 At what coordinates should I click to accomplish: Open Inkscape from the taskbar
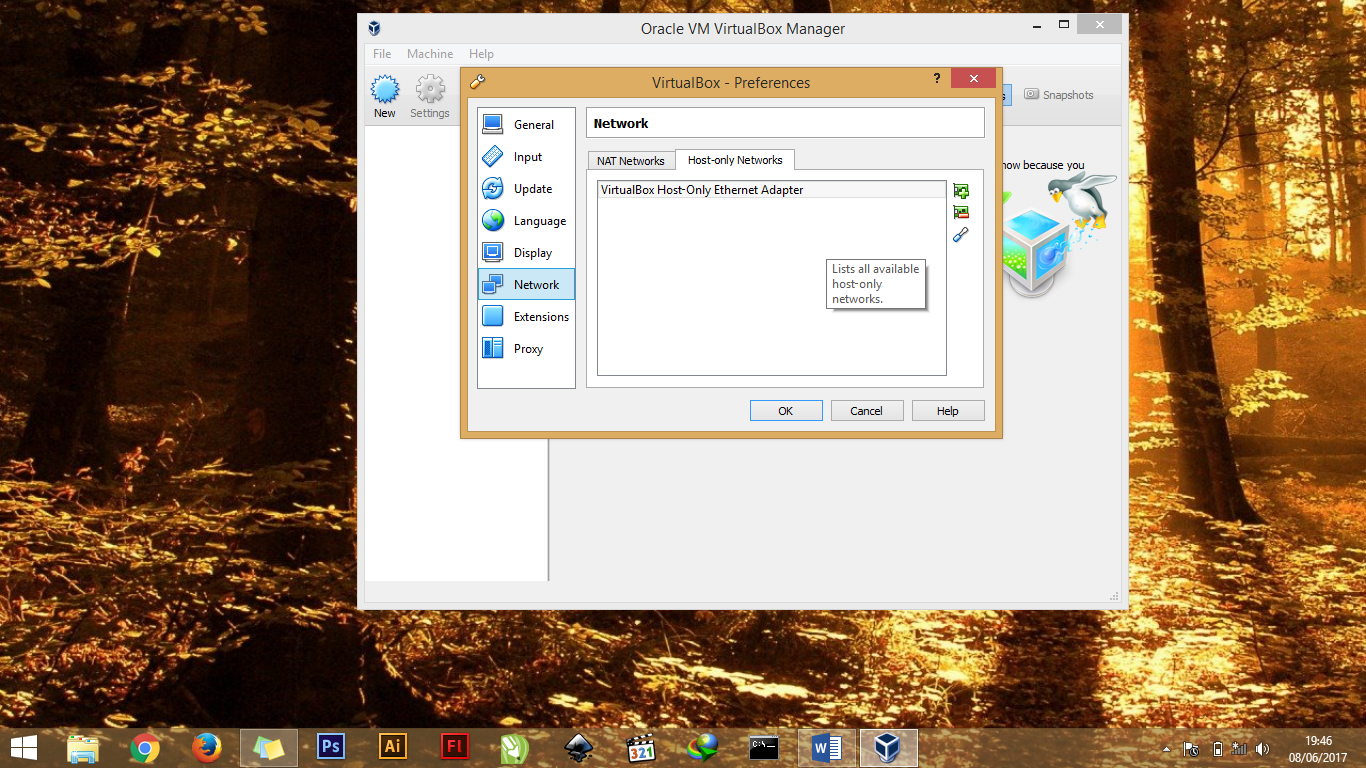point(579,747)
